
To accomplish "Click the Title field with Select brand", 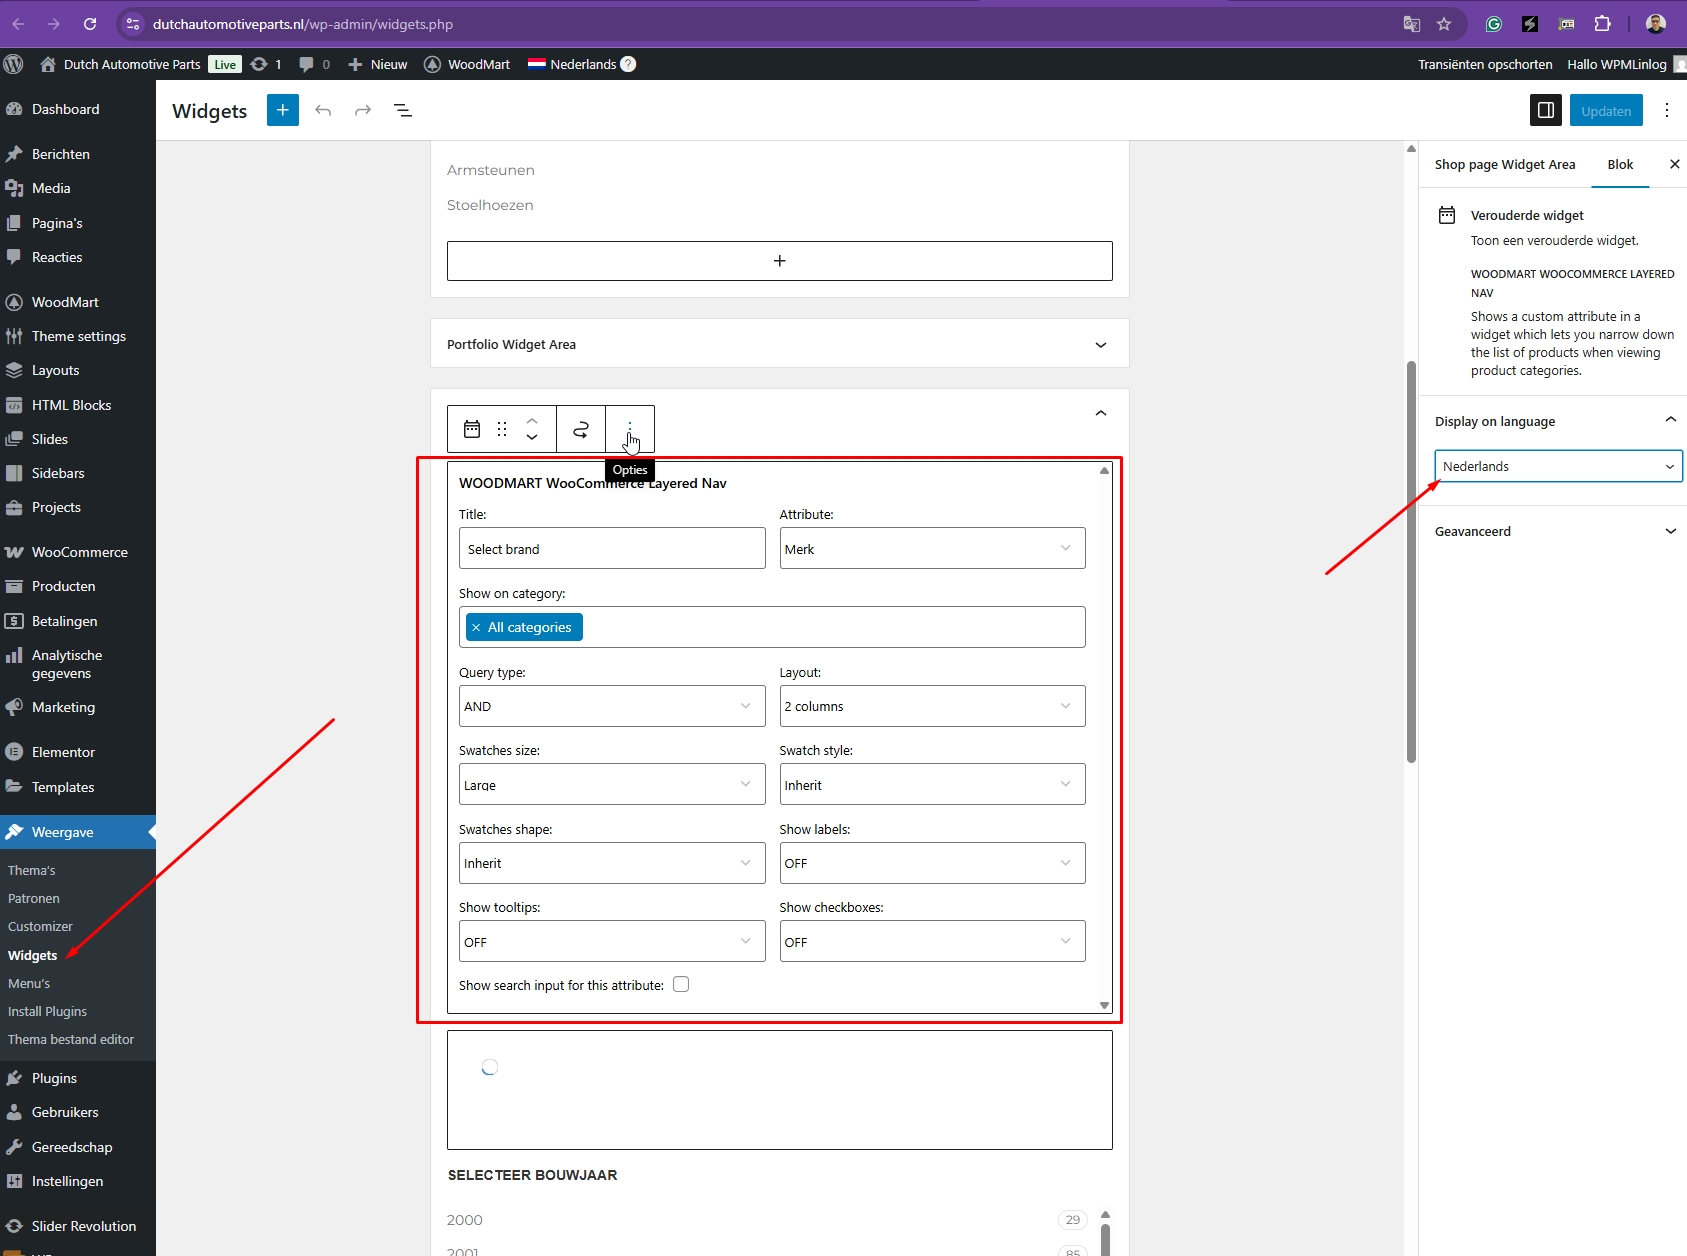I will tap(612, 548).
